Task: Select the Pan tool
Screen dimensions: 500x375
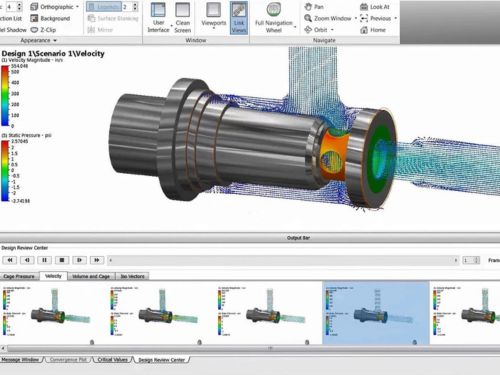Action: (314, 7)
